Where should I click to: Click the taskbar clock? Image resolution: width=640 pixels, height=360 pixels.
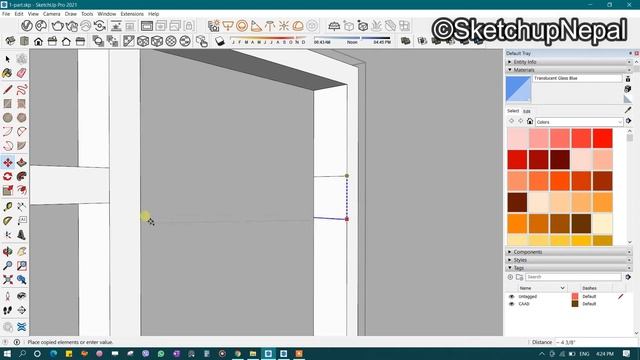pos(604,353)
